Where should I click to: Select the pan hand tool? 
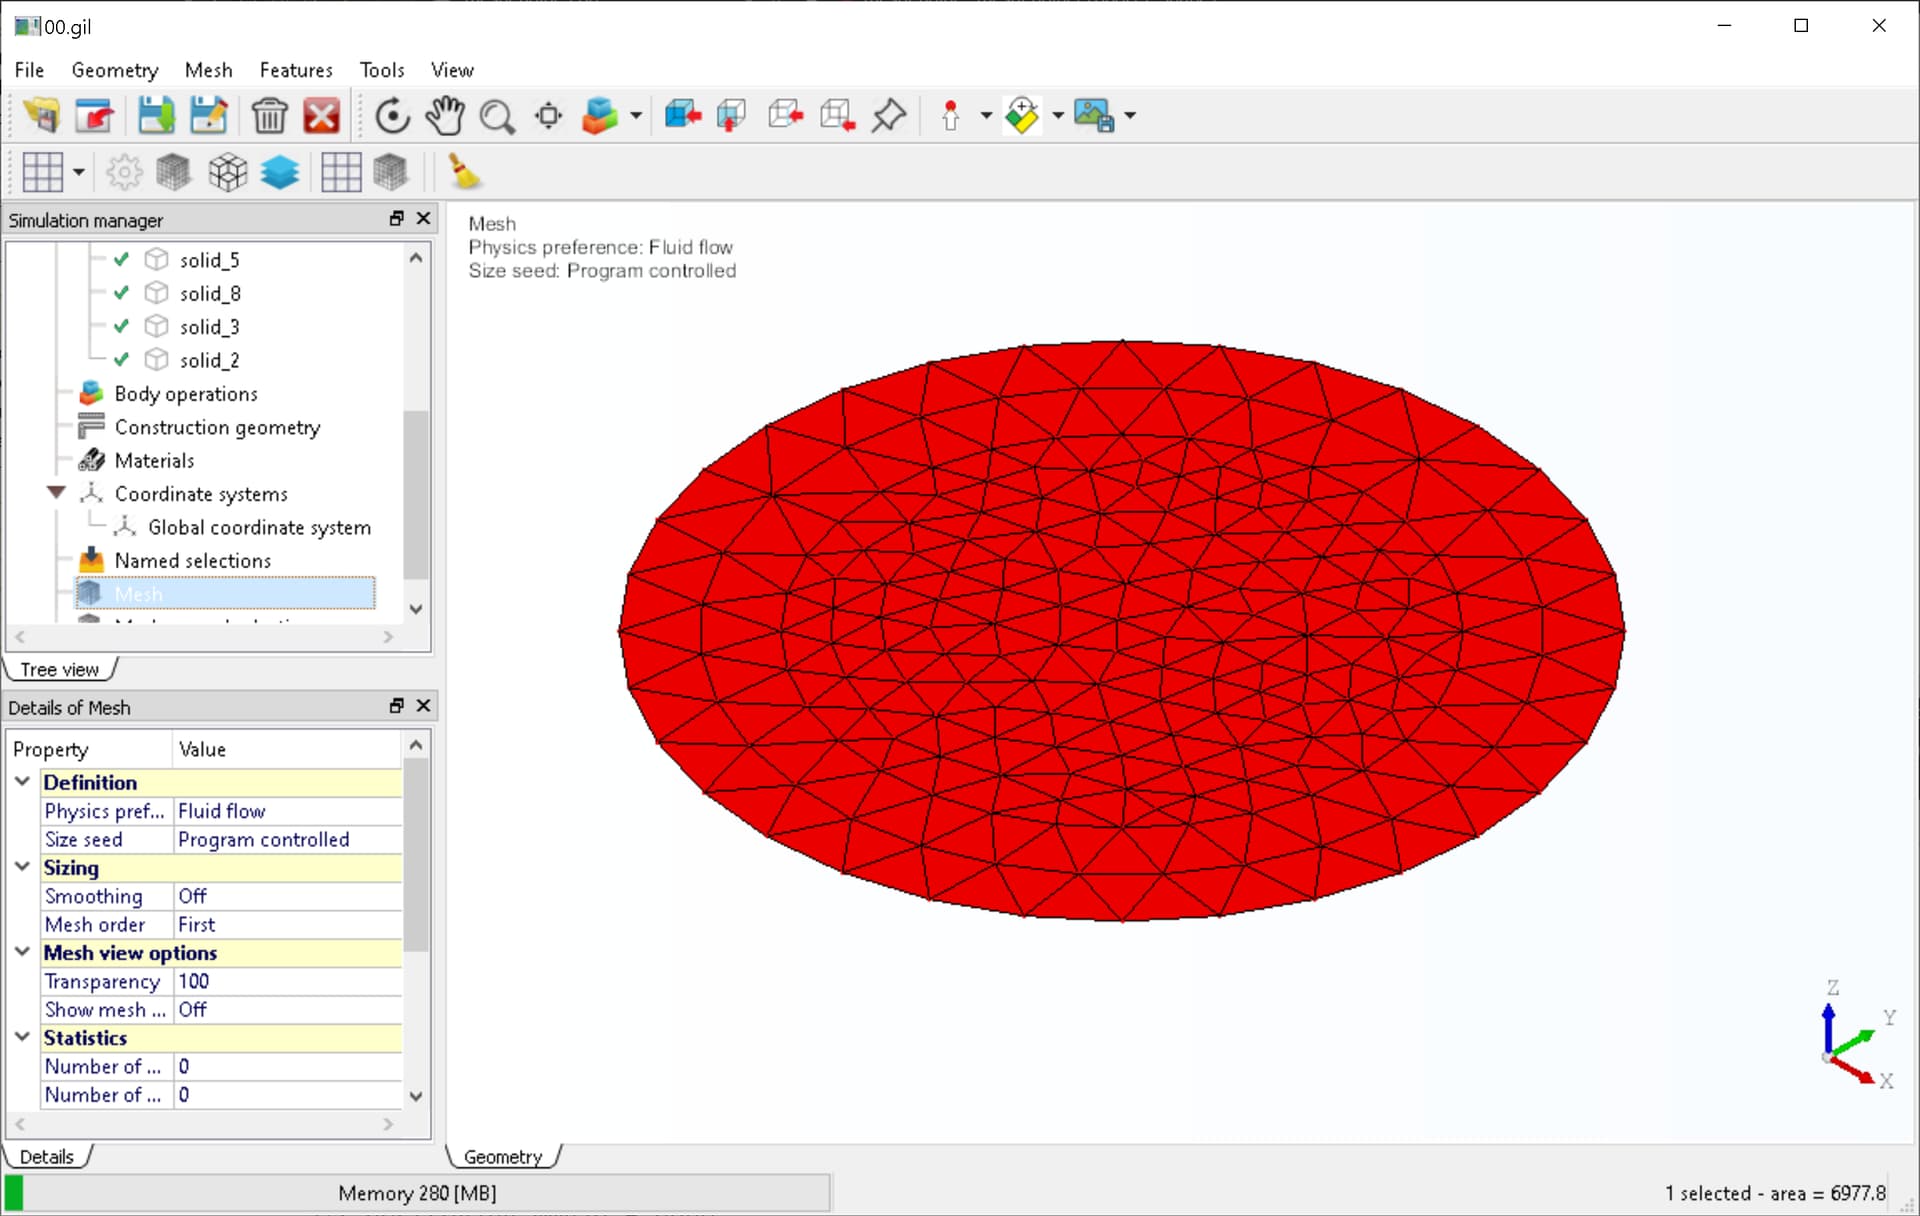click(445, 116)
